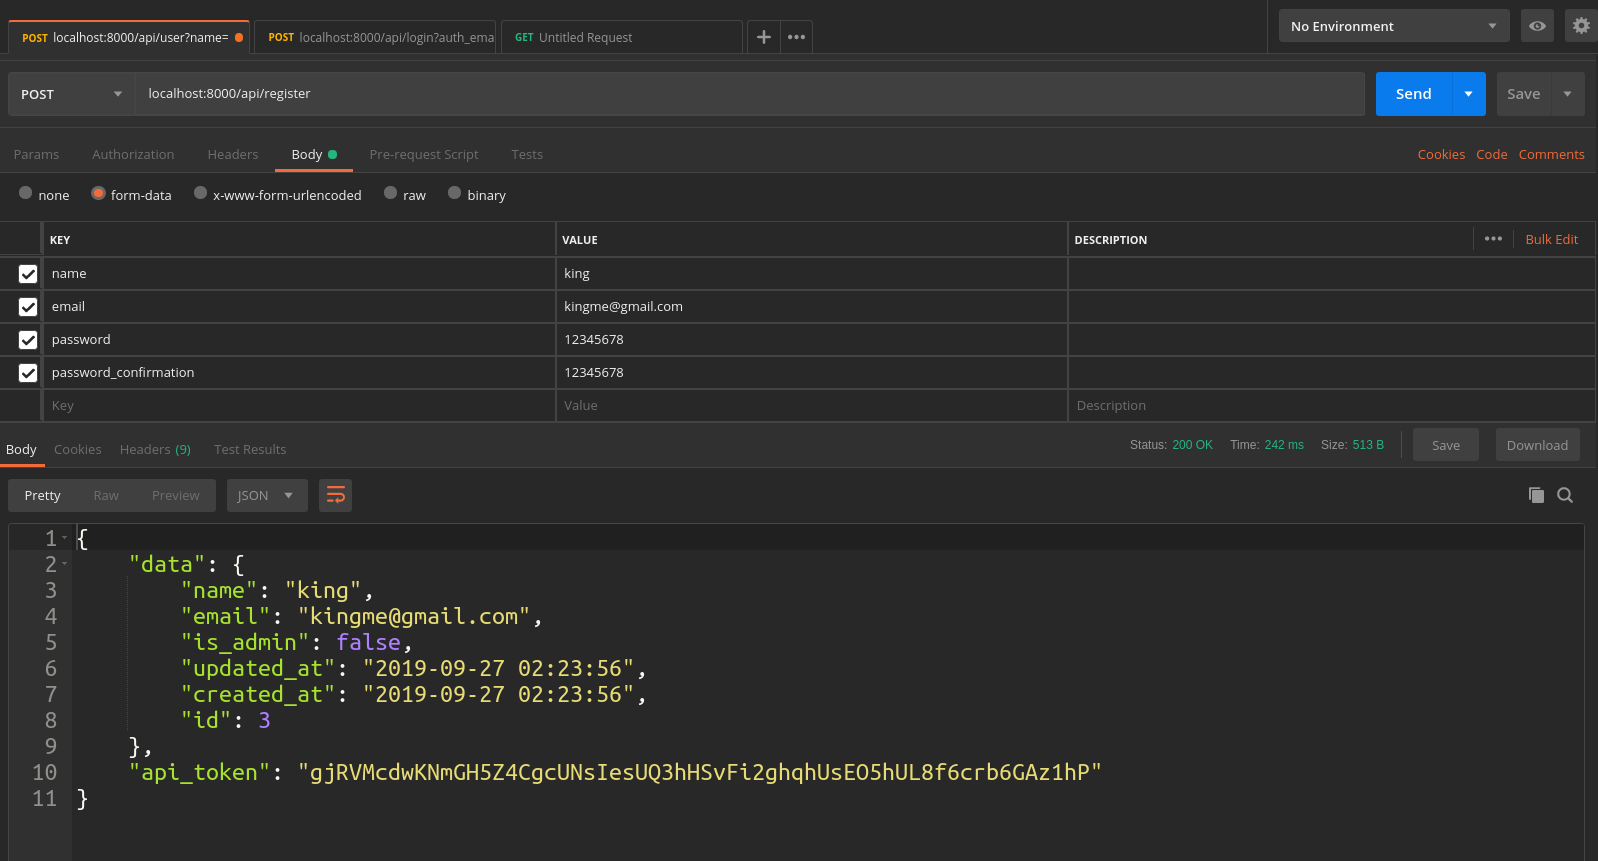Open the Tests tab

[x=527, y=154]
